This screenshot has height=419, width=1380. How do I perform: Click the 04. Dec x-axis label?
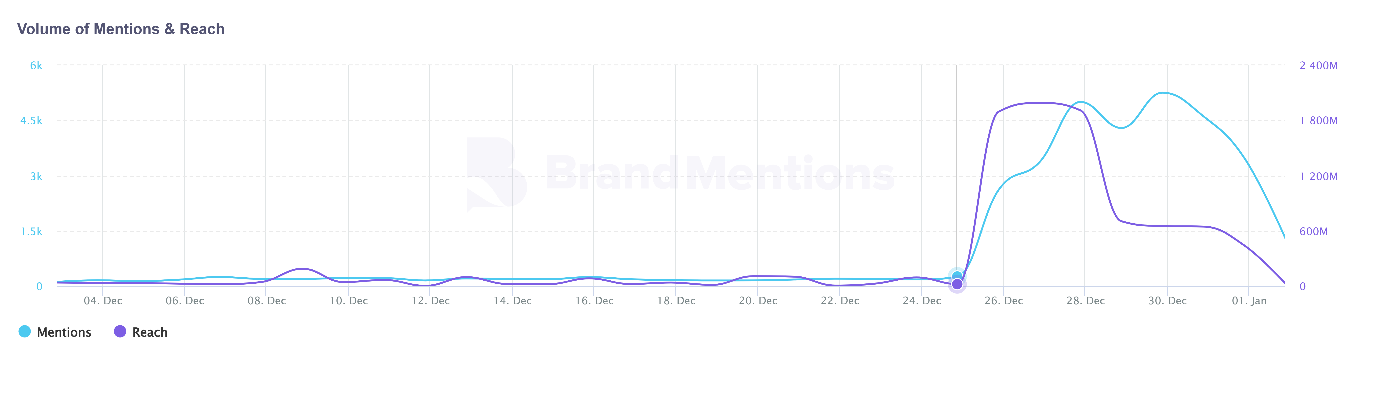coord(102,300)
